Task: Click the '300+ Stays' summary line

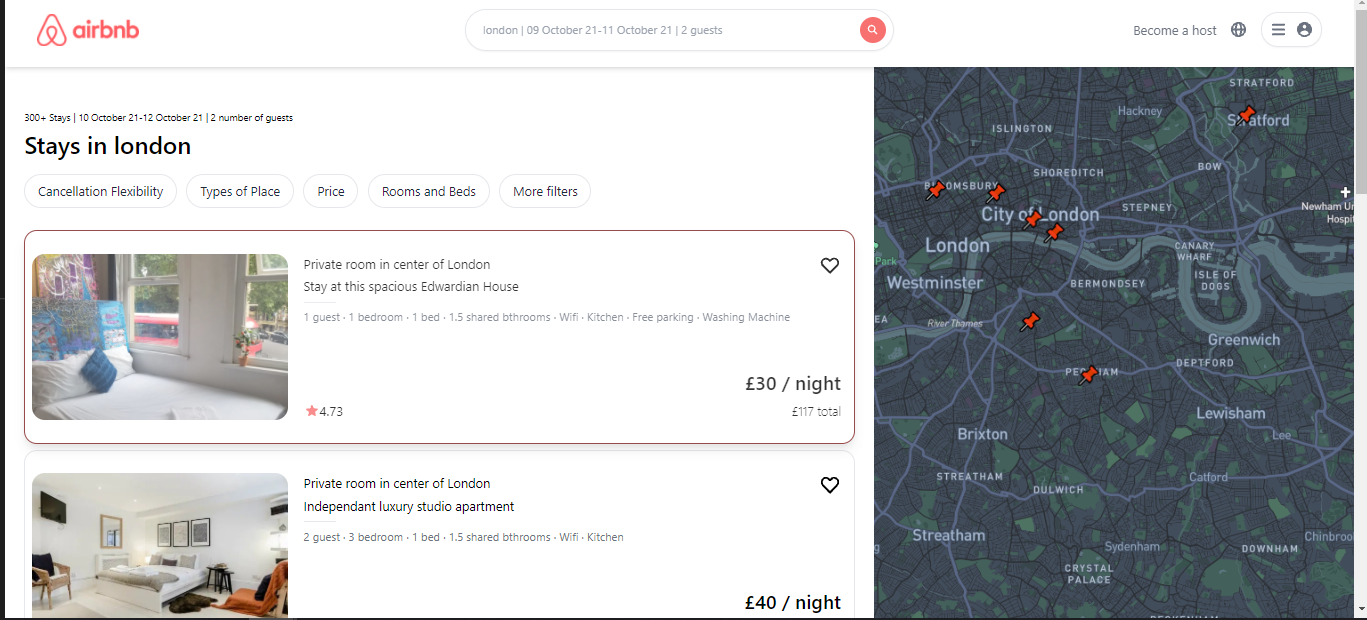Action: (158, 118)
